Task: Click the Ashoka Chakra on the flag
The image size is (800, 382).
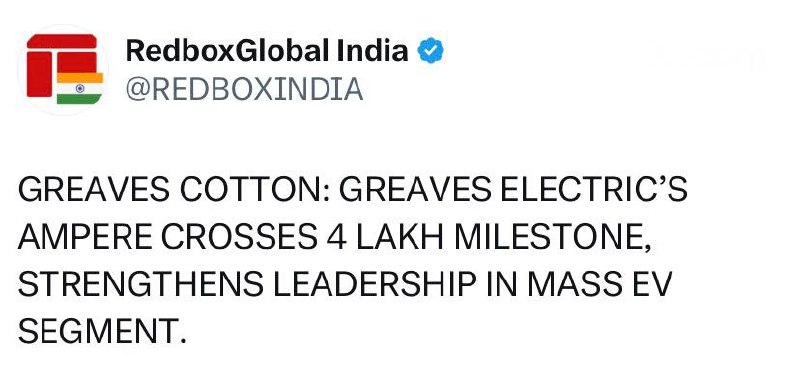Action: (x=80, y=88)
